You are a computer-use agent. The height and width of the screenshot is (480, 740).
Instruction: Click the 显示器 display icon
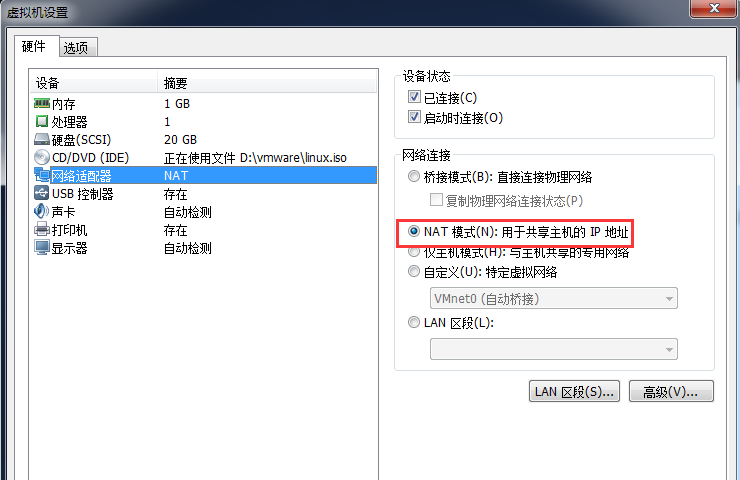coord(42,247)
